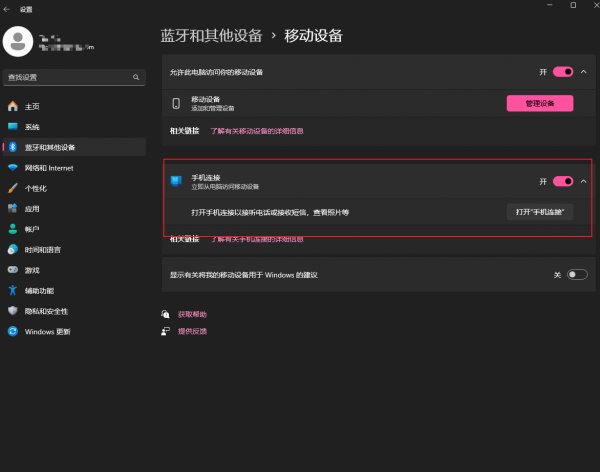Maximize the Settings window
The width and height of the screenshot is (600, 472).
573,5
